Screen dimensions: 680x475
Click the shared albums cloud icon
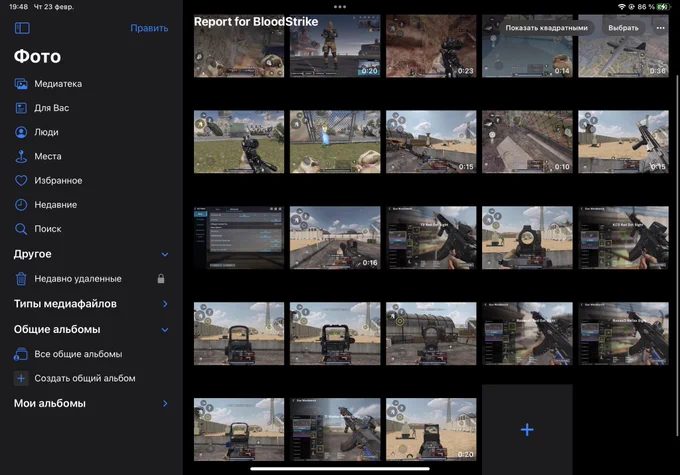coord(21,354)
